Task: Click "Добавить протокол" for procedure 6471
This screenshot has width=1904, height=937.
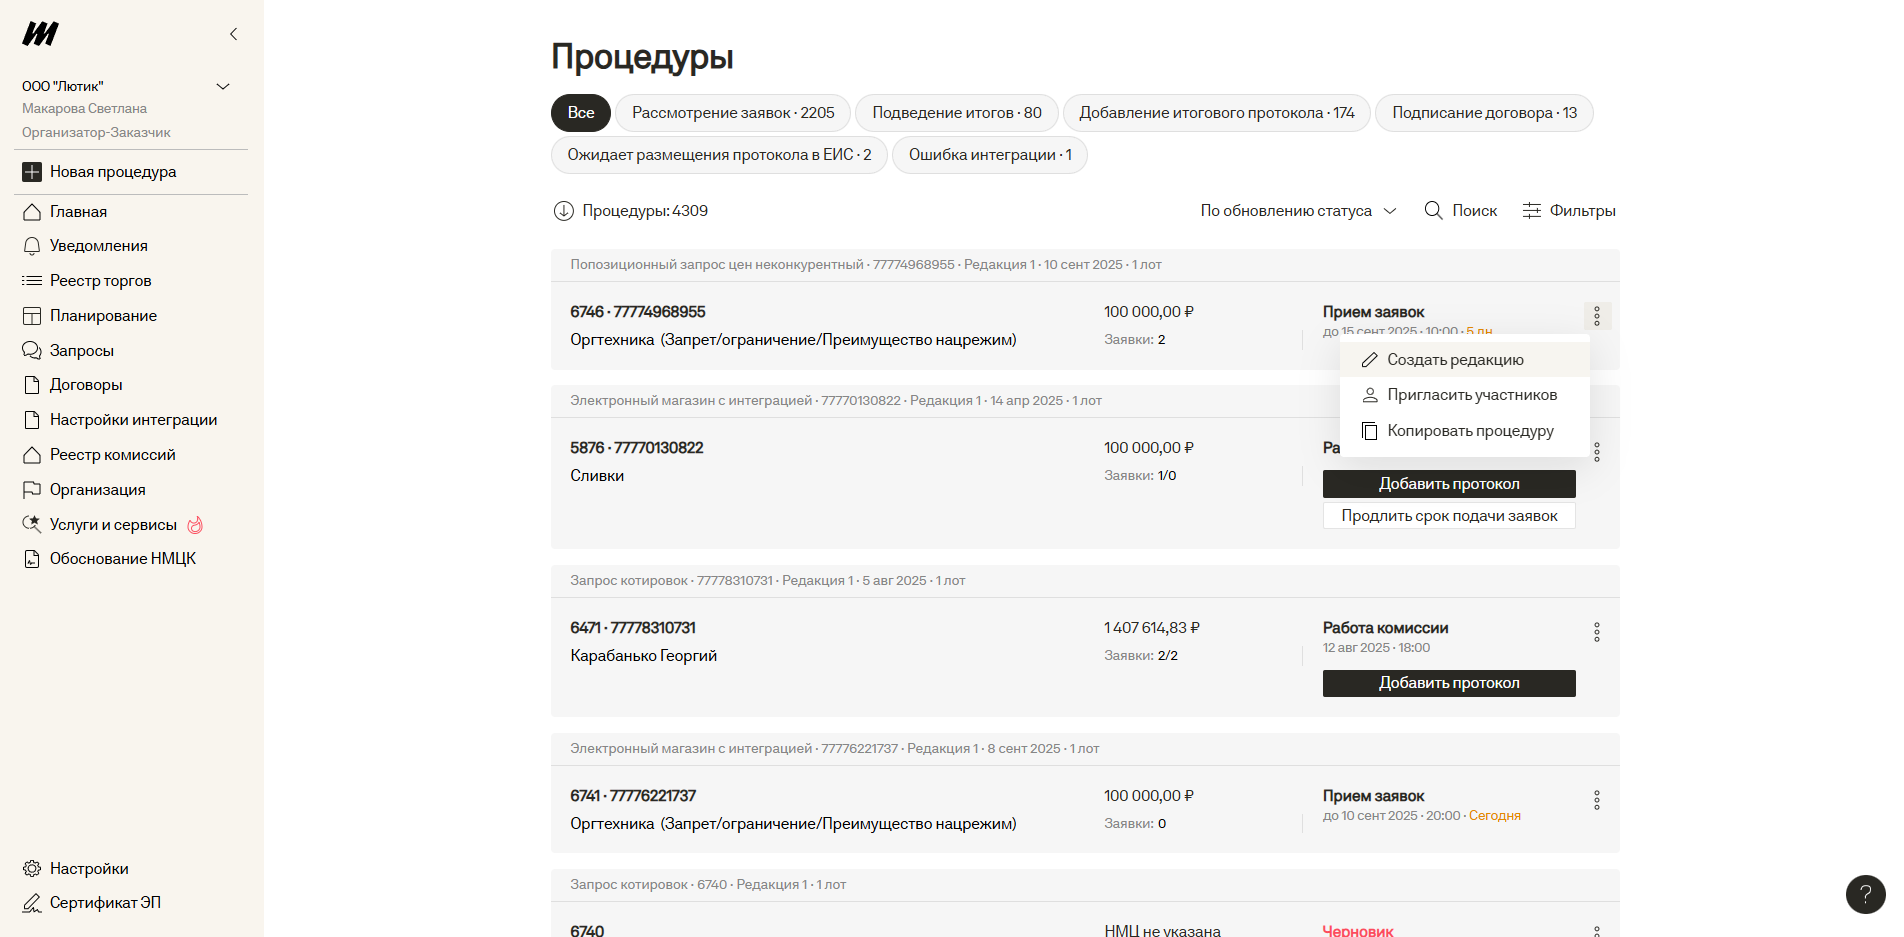Action: [x=1448, y=683]
